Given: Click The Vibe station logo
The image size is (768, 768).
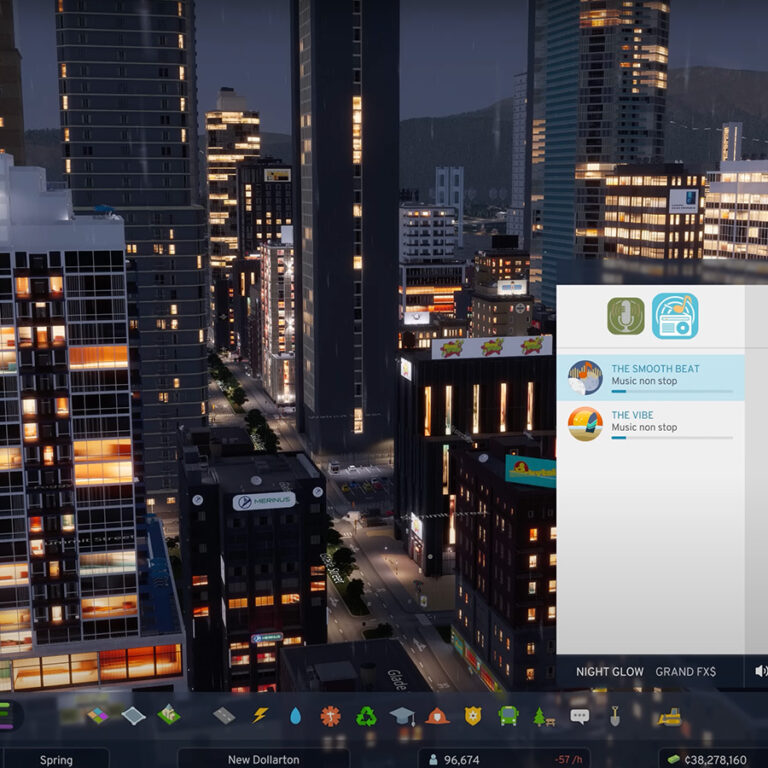Looking at the screenshot, I should coord(585,424).
